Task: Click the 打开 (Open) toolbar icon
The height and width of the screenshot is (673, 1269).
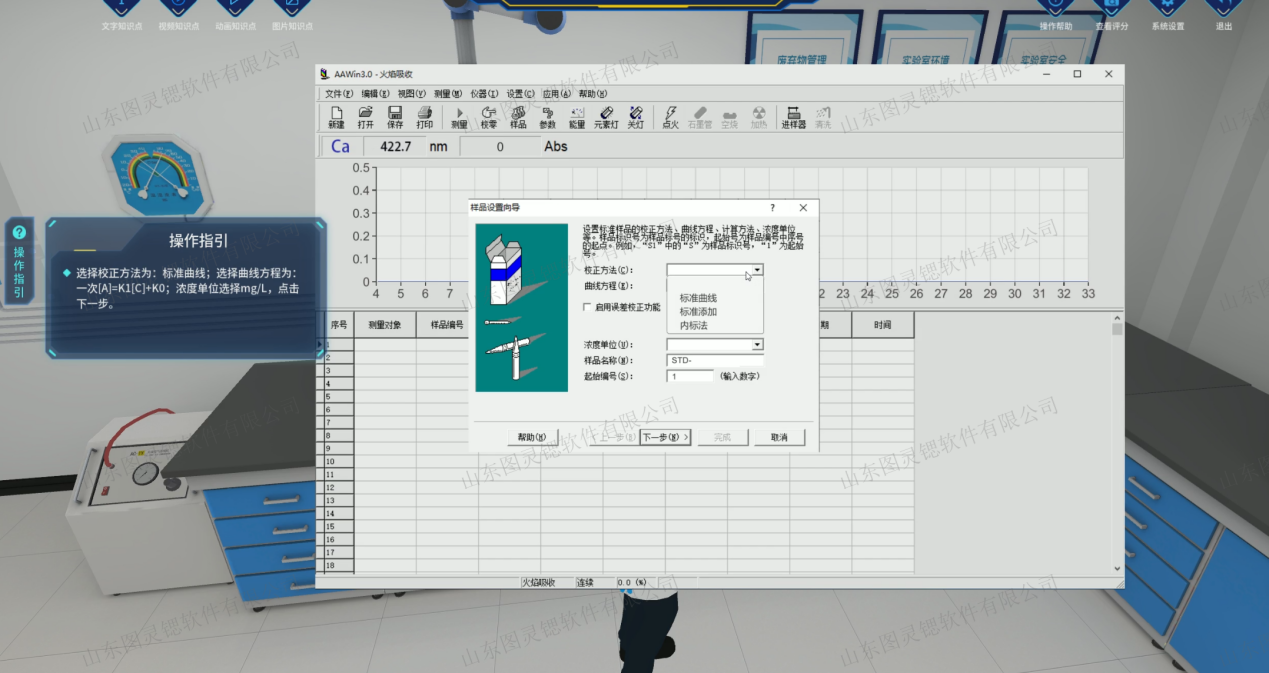Action: [365, 117]
